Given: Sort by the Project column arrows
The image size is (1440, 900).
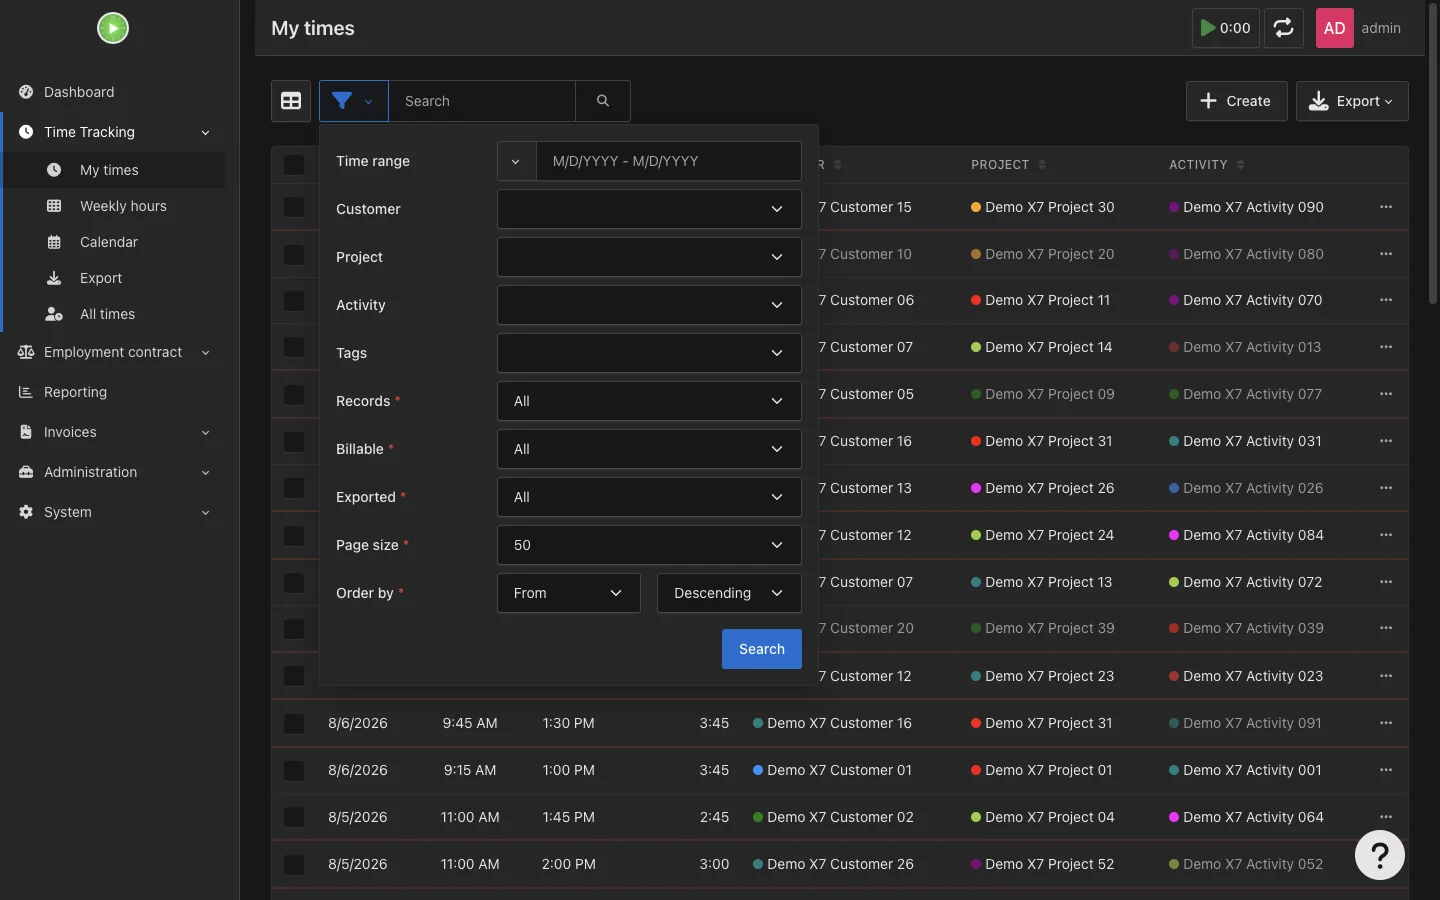Looking at the screenshot, I should click(x=1042, y=165).
